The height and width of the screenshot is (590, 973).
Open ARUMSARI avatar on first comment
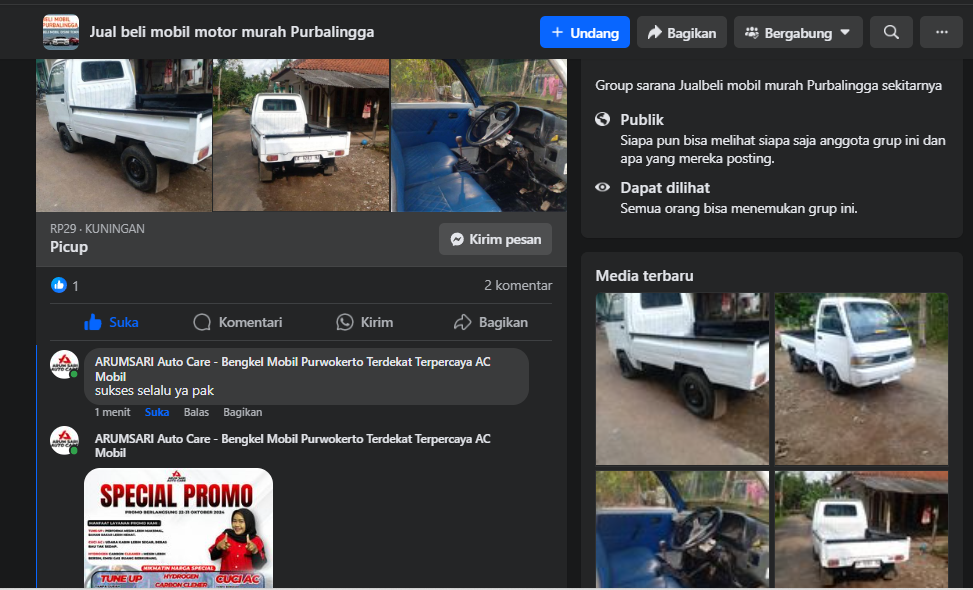pos(65,365)
